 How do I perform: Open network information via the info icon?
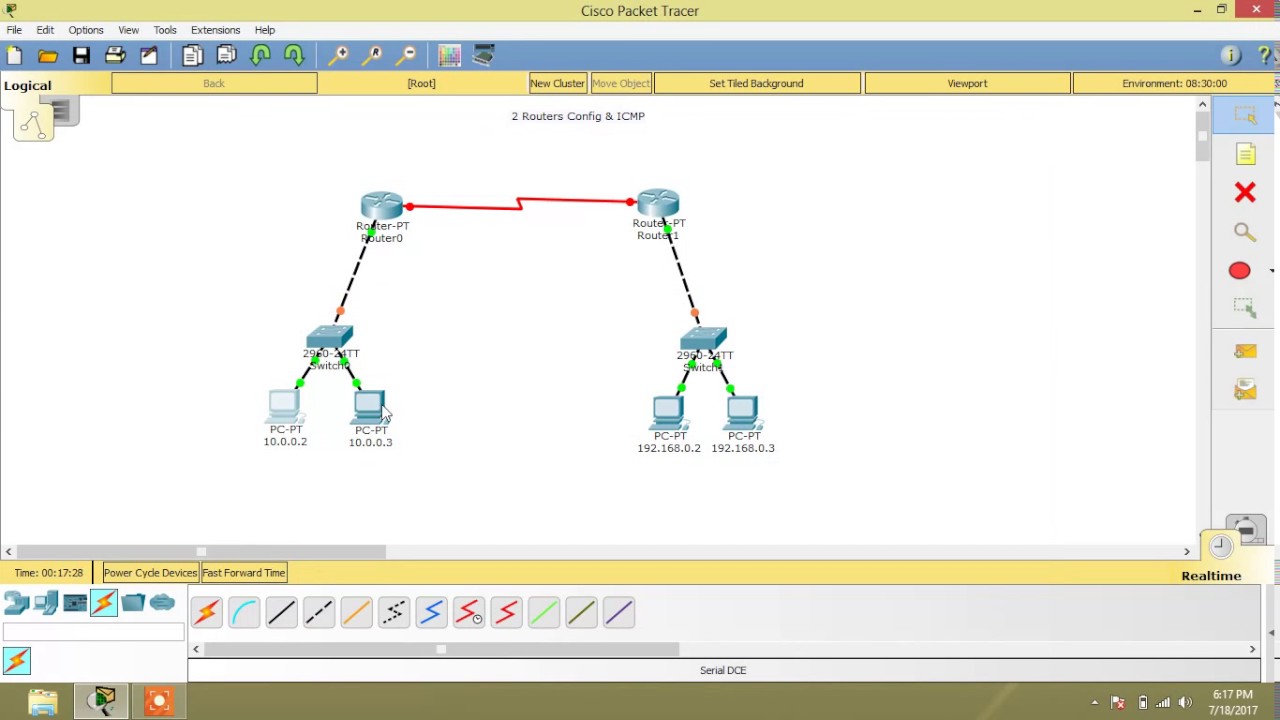point(1231,56)
